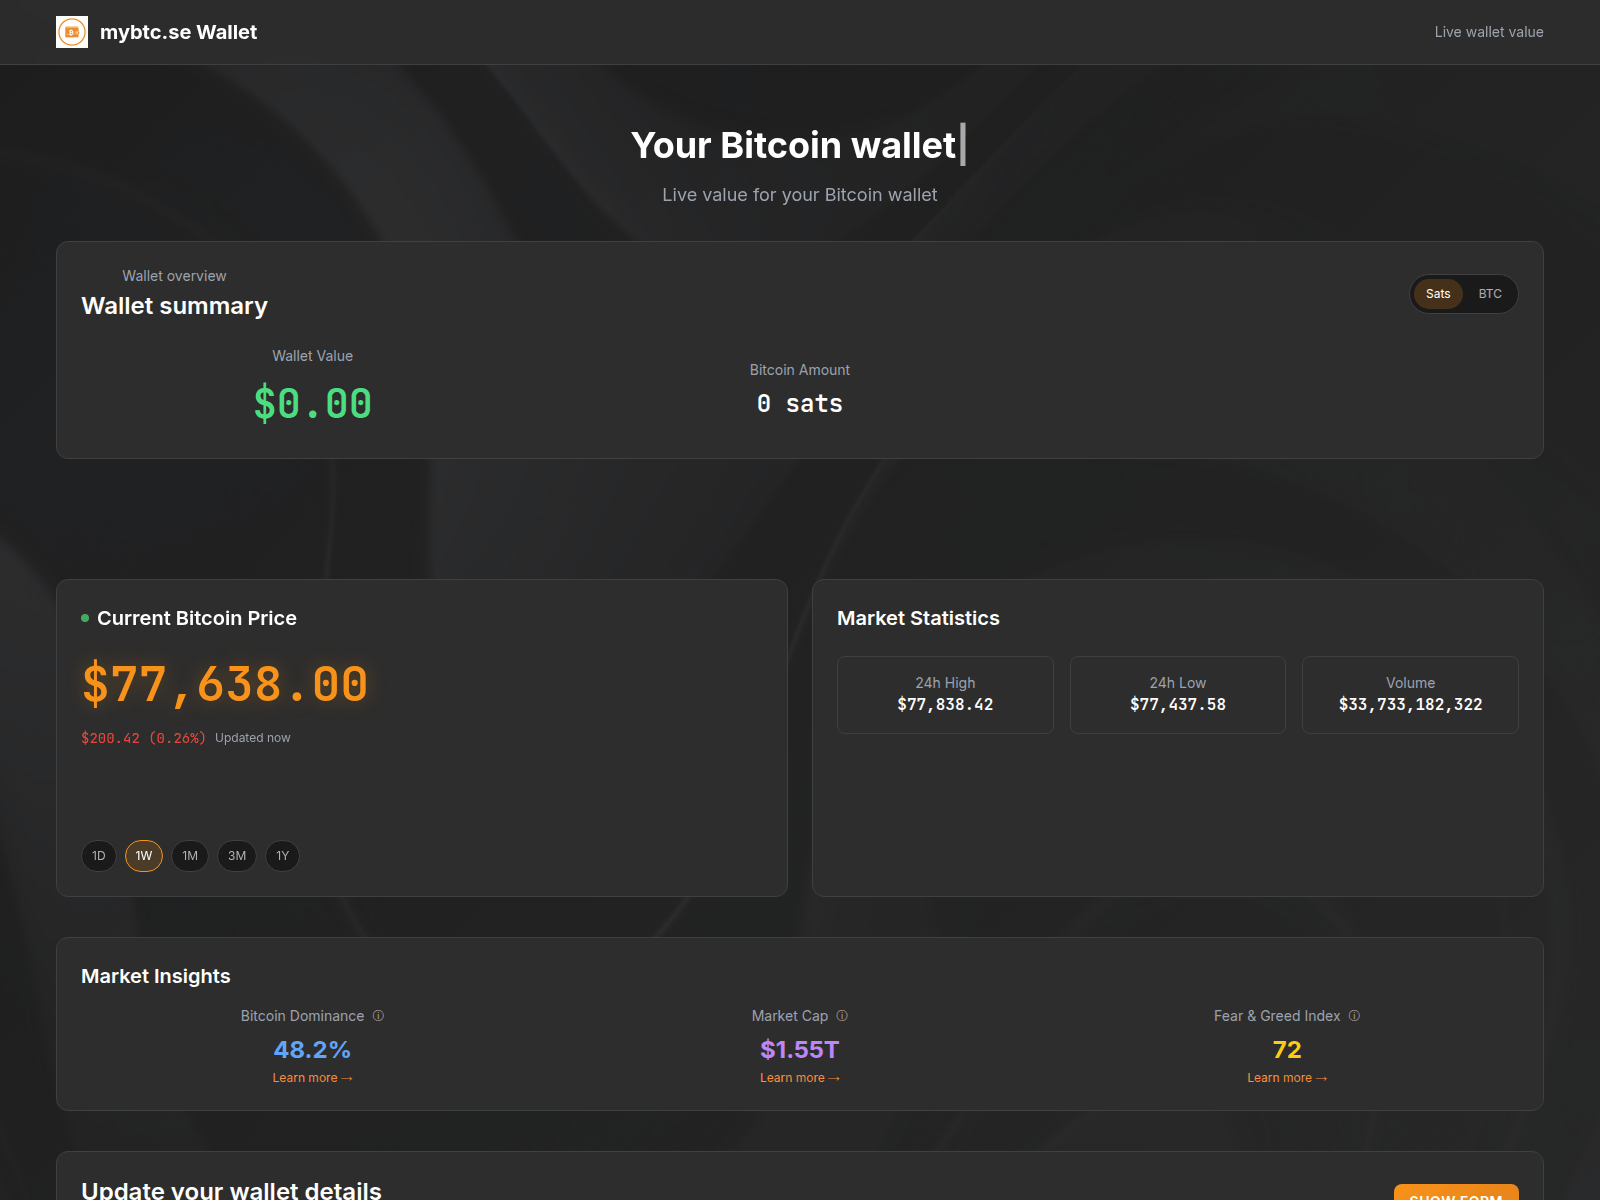Viewport: 1600px width, 1200px height.
Task: Click the 24h High value $77,838.42
Action: coord(945,705)
